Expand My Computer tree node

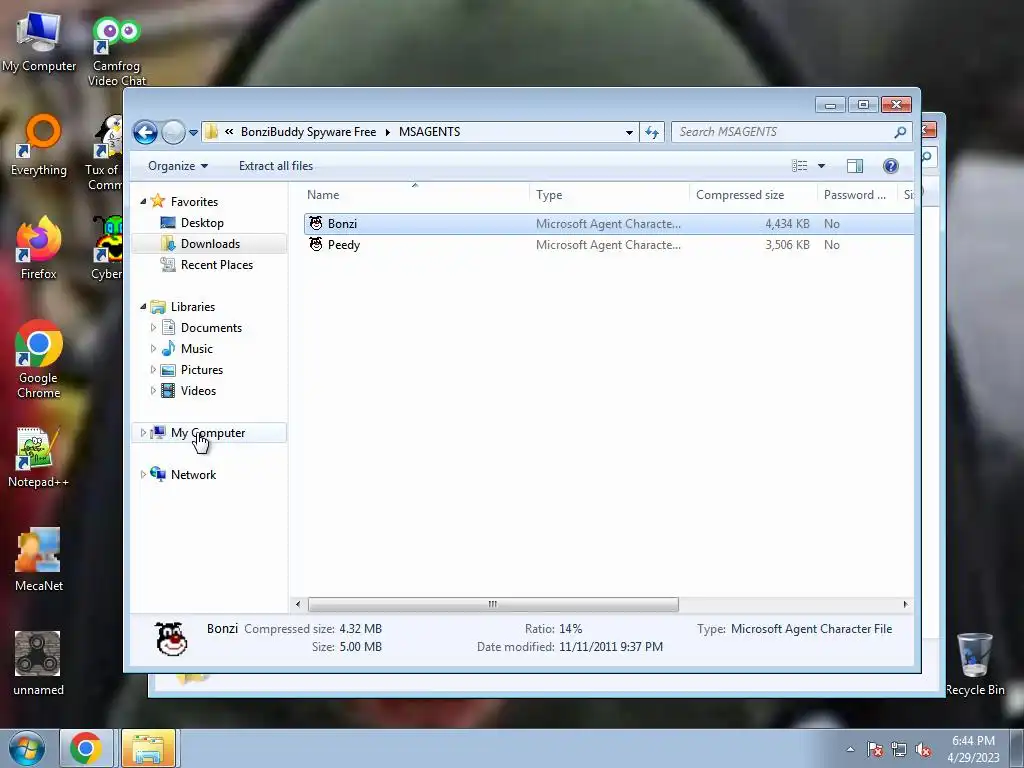[143, 433]
